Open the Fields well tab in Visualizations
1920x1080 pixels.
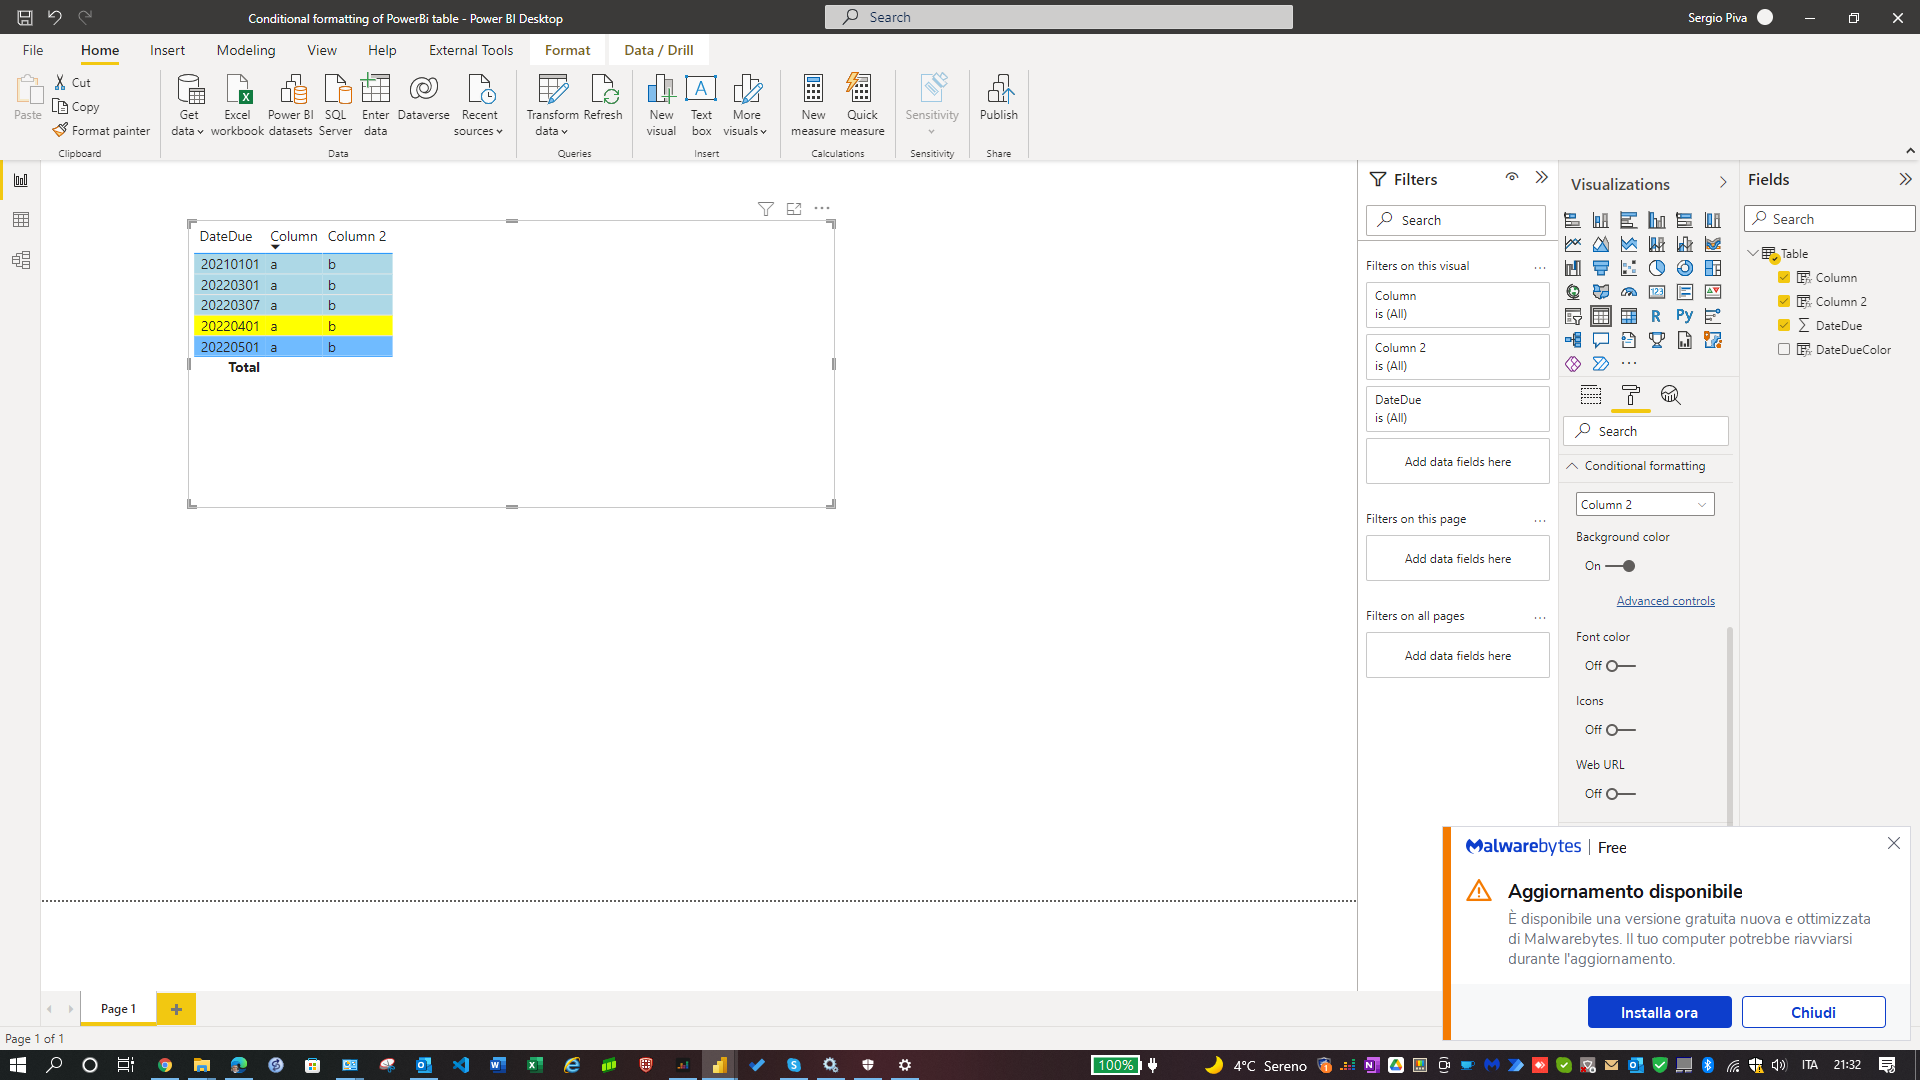1591,395
